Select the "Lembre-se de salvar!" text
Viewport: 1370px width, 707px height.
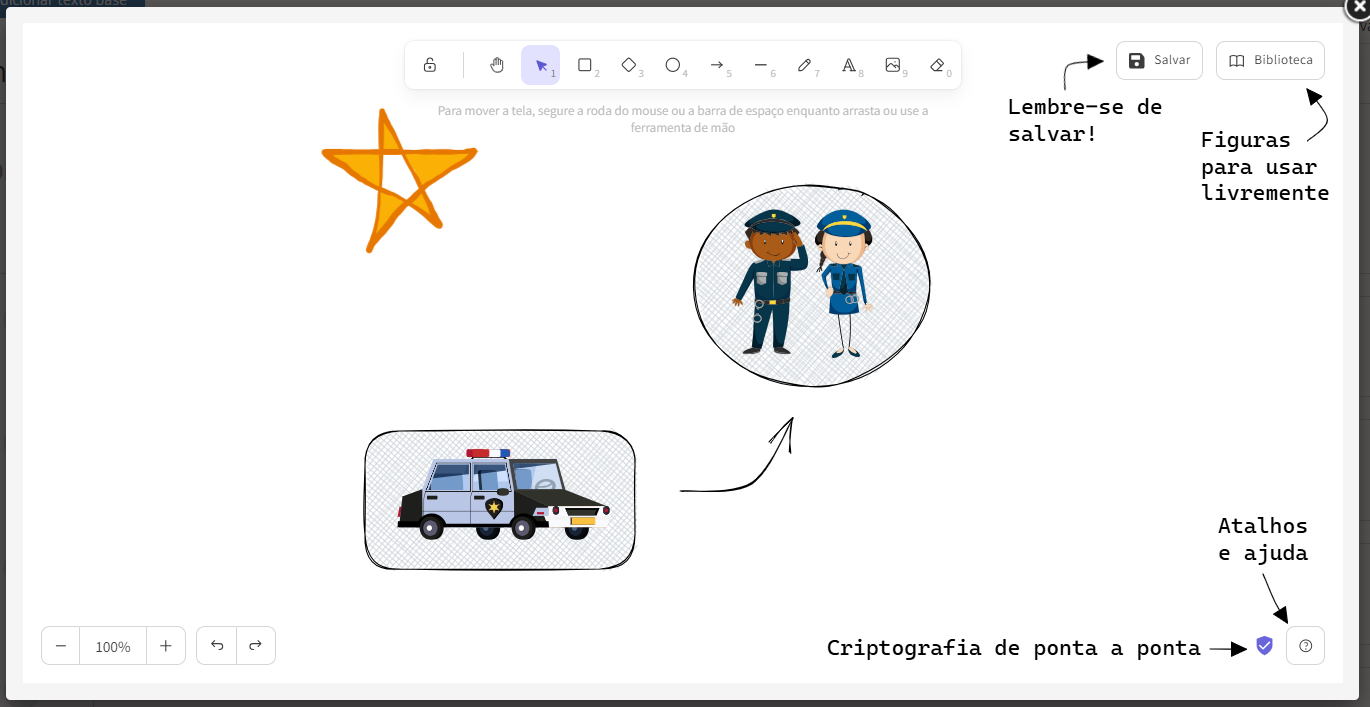1085,120
